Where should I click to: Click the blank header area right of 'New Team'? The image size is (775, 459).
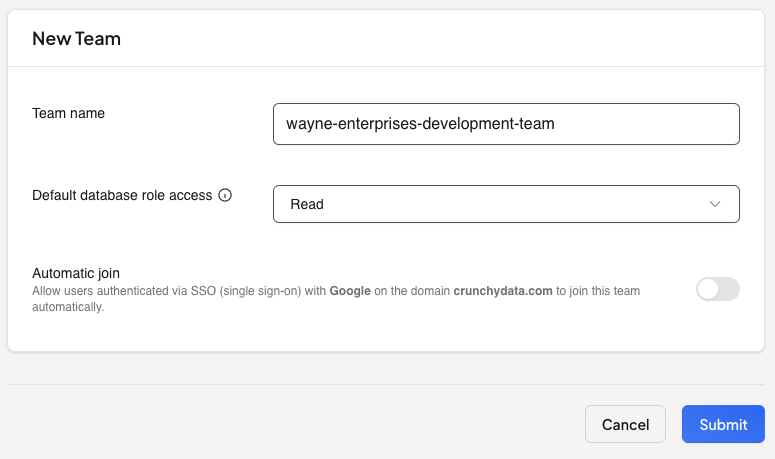(450, 39)
